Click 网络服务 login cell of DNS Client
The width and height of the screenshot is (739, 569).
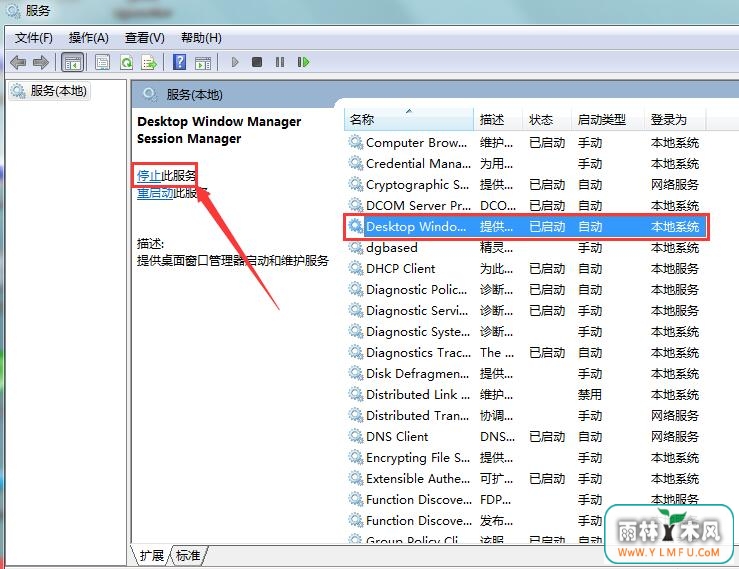pos(675,437)
